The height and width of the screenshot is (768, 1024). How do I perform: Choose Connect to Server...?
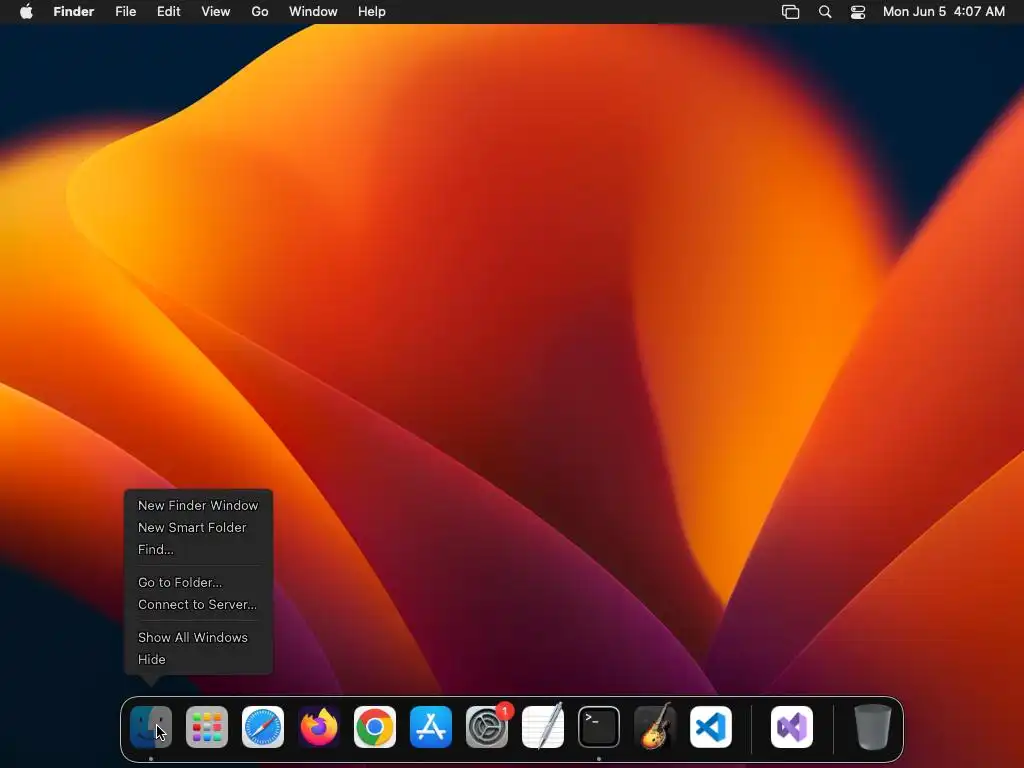tap(198, 605)
